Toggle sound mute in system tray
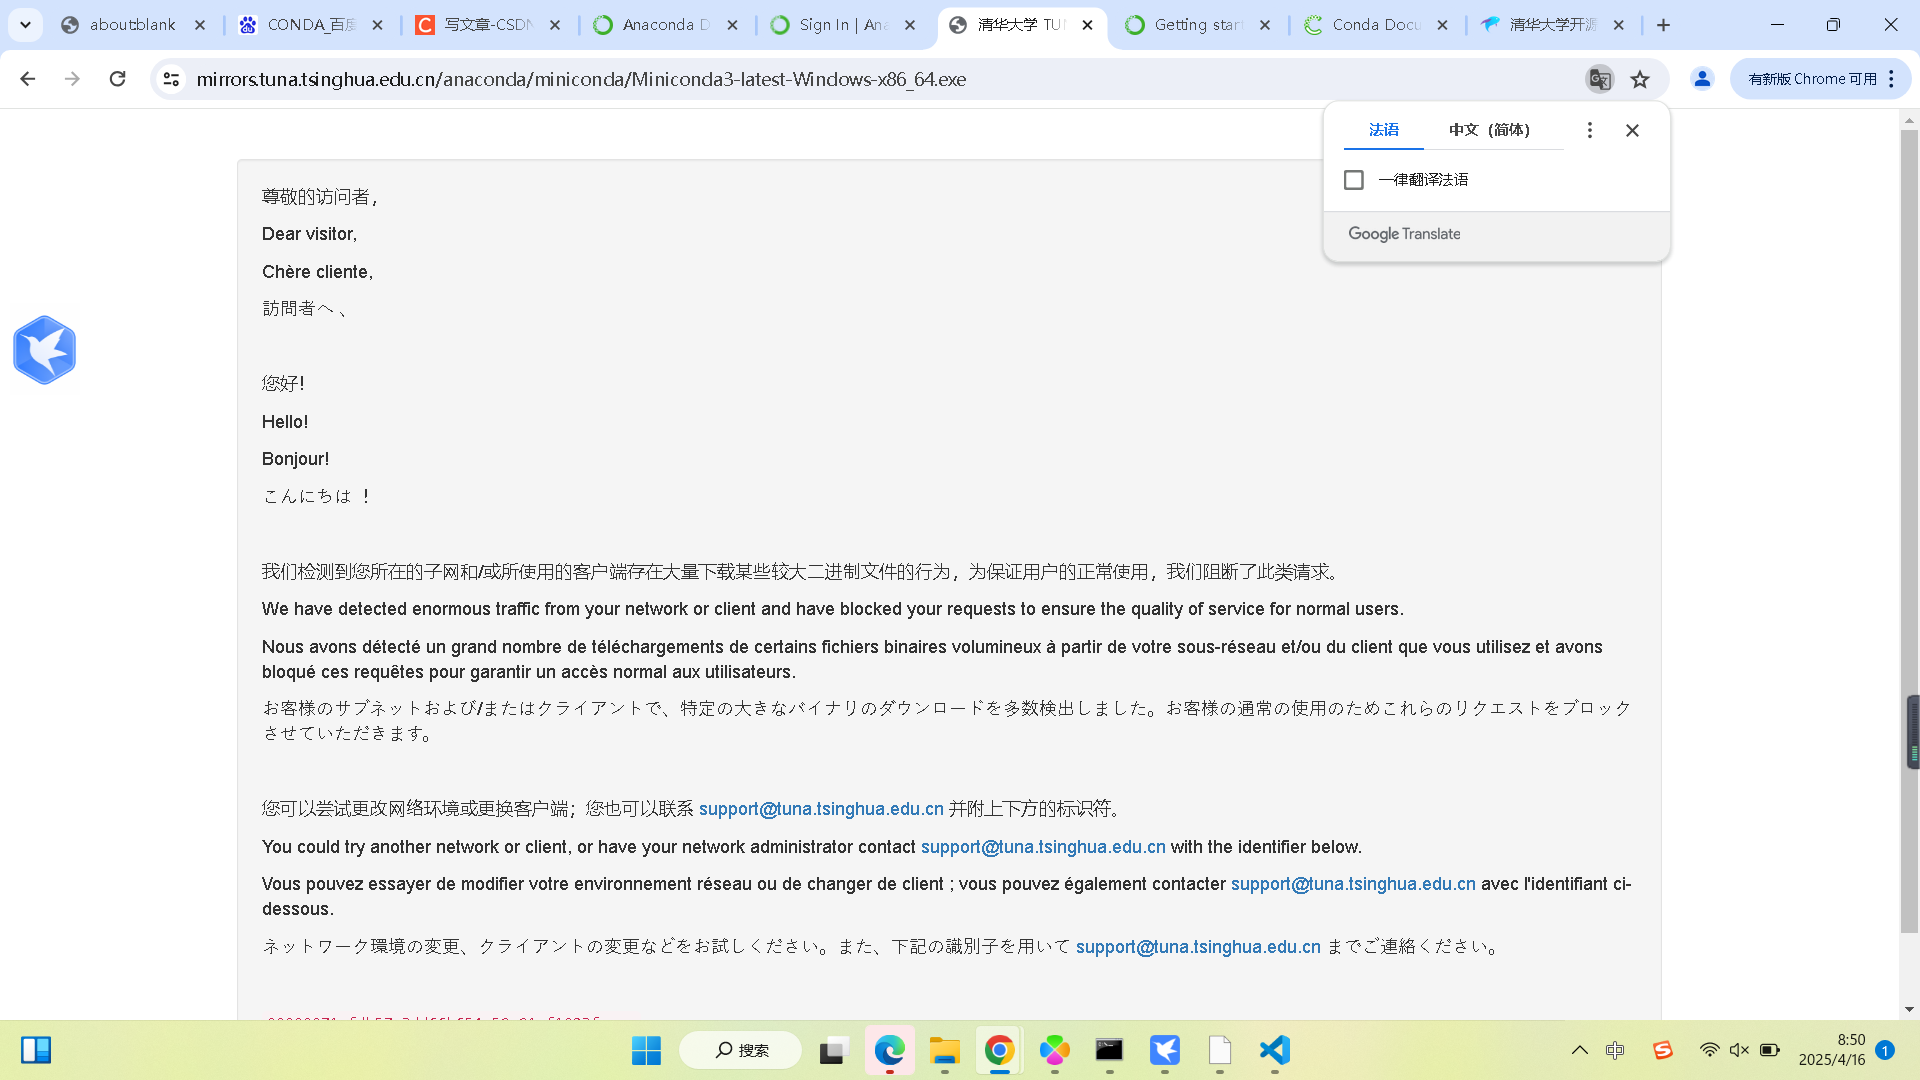The height and width of the screenshot is (1080, 1920). click(1739, 1050)
